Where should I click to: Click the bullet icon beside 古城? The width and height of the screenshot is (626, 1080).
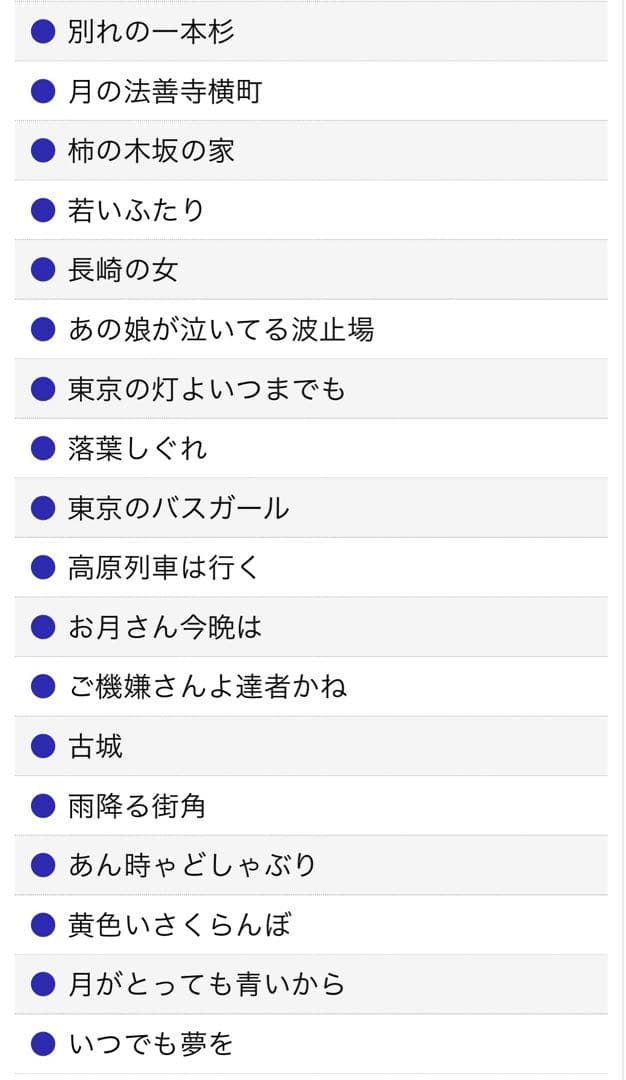tap(41, 746)
